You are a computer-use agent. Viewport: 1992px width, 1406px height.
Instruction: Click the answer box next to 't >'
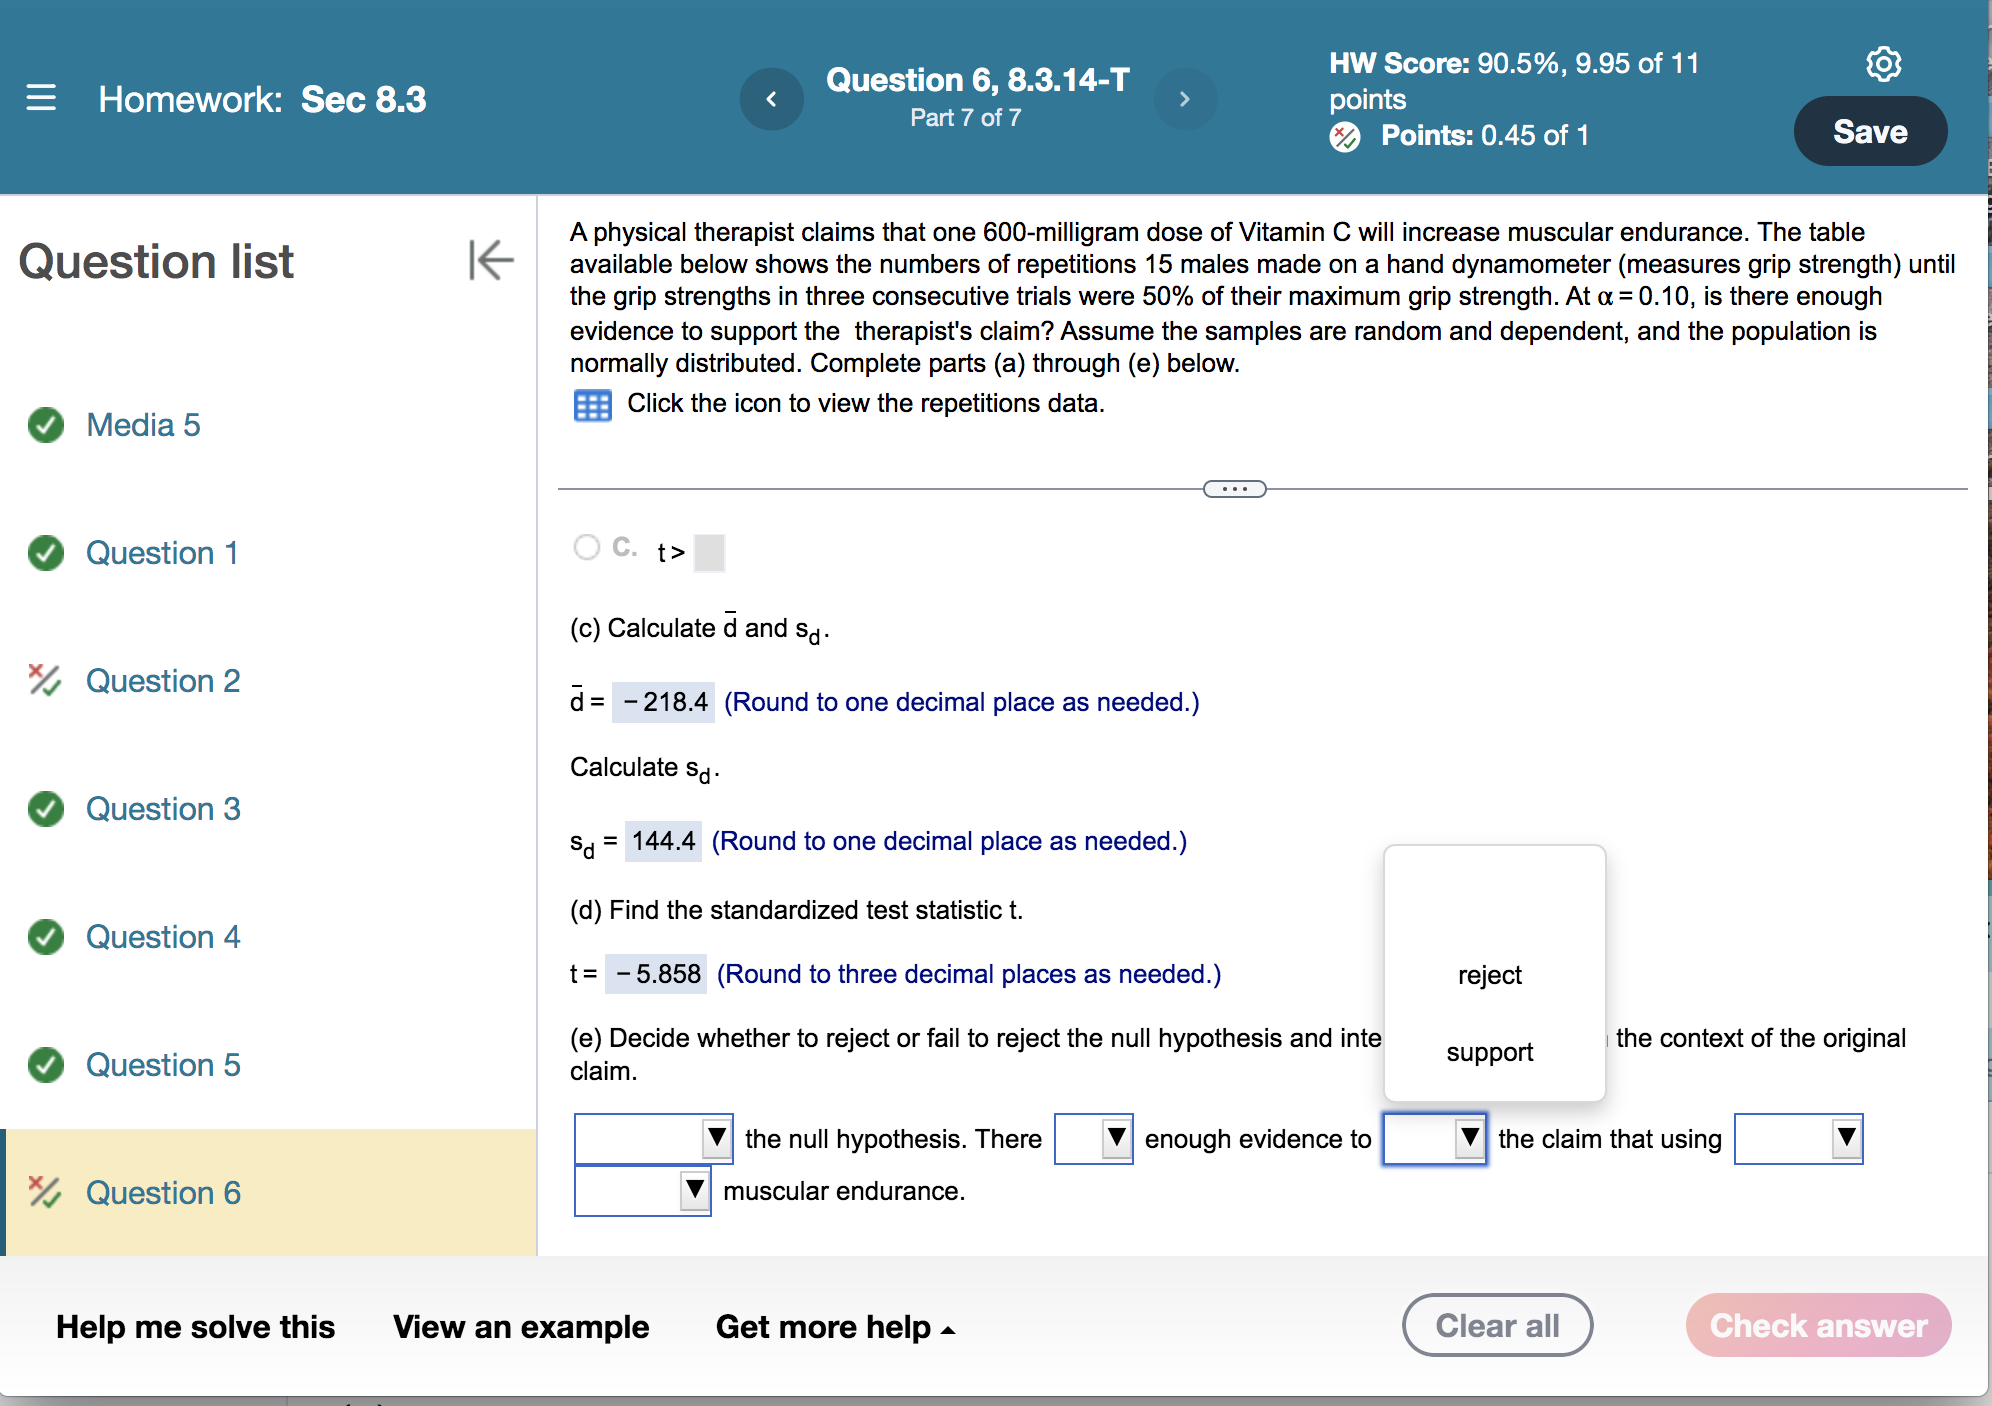pyautogui.click(x=709, y=552)
